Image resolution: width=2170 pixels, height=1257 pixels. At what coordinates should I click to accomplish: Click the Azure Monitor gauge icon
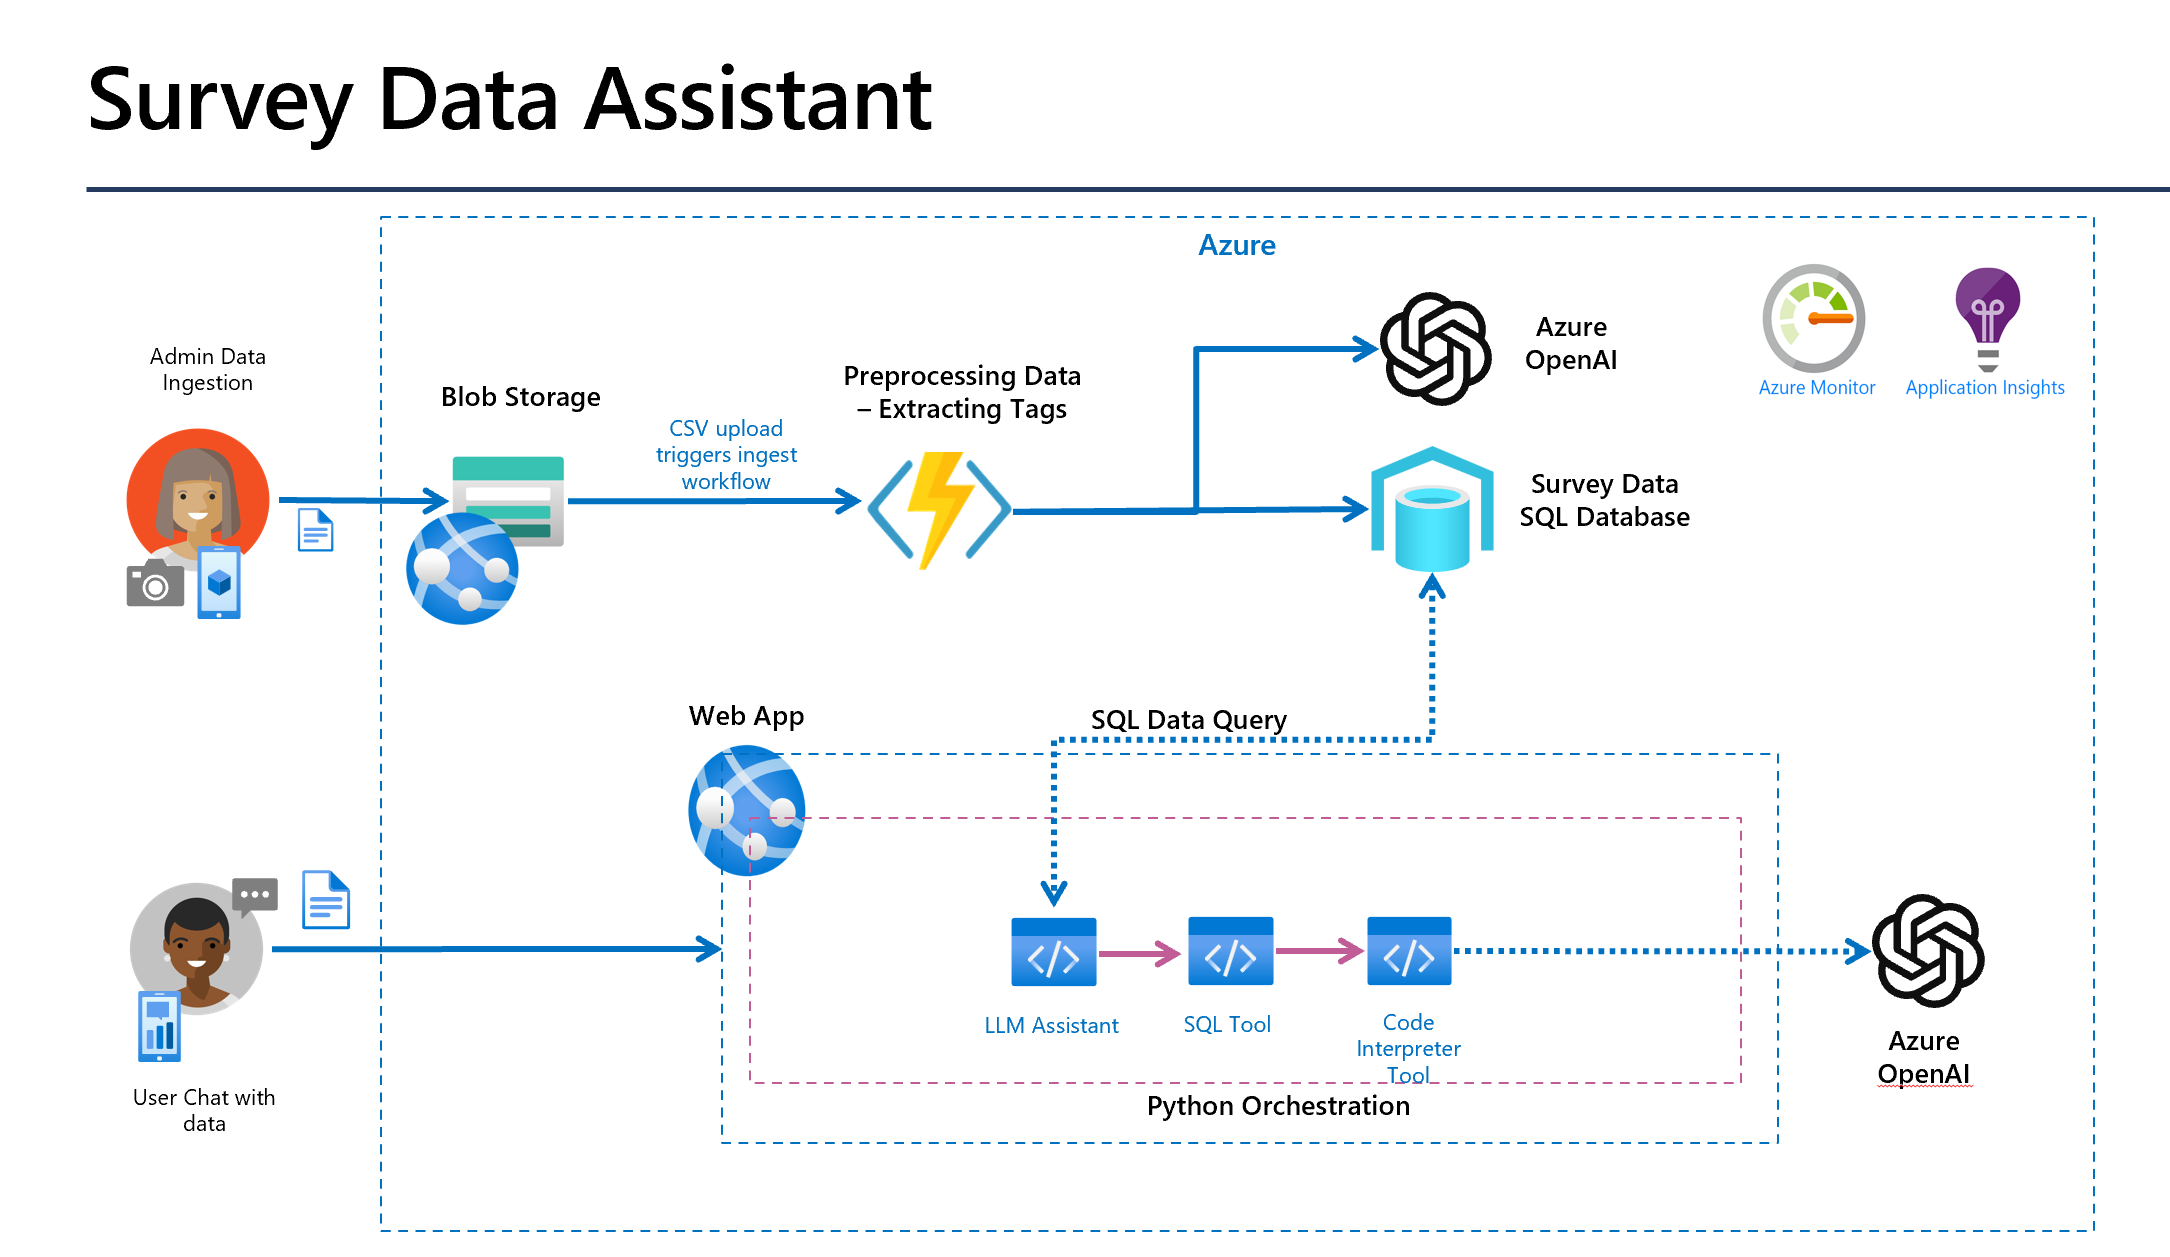(1813, 318)
